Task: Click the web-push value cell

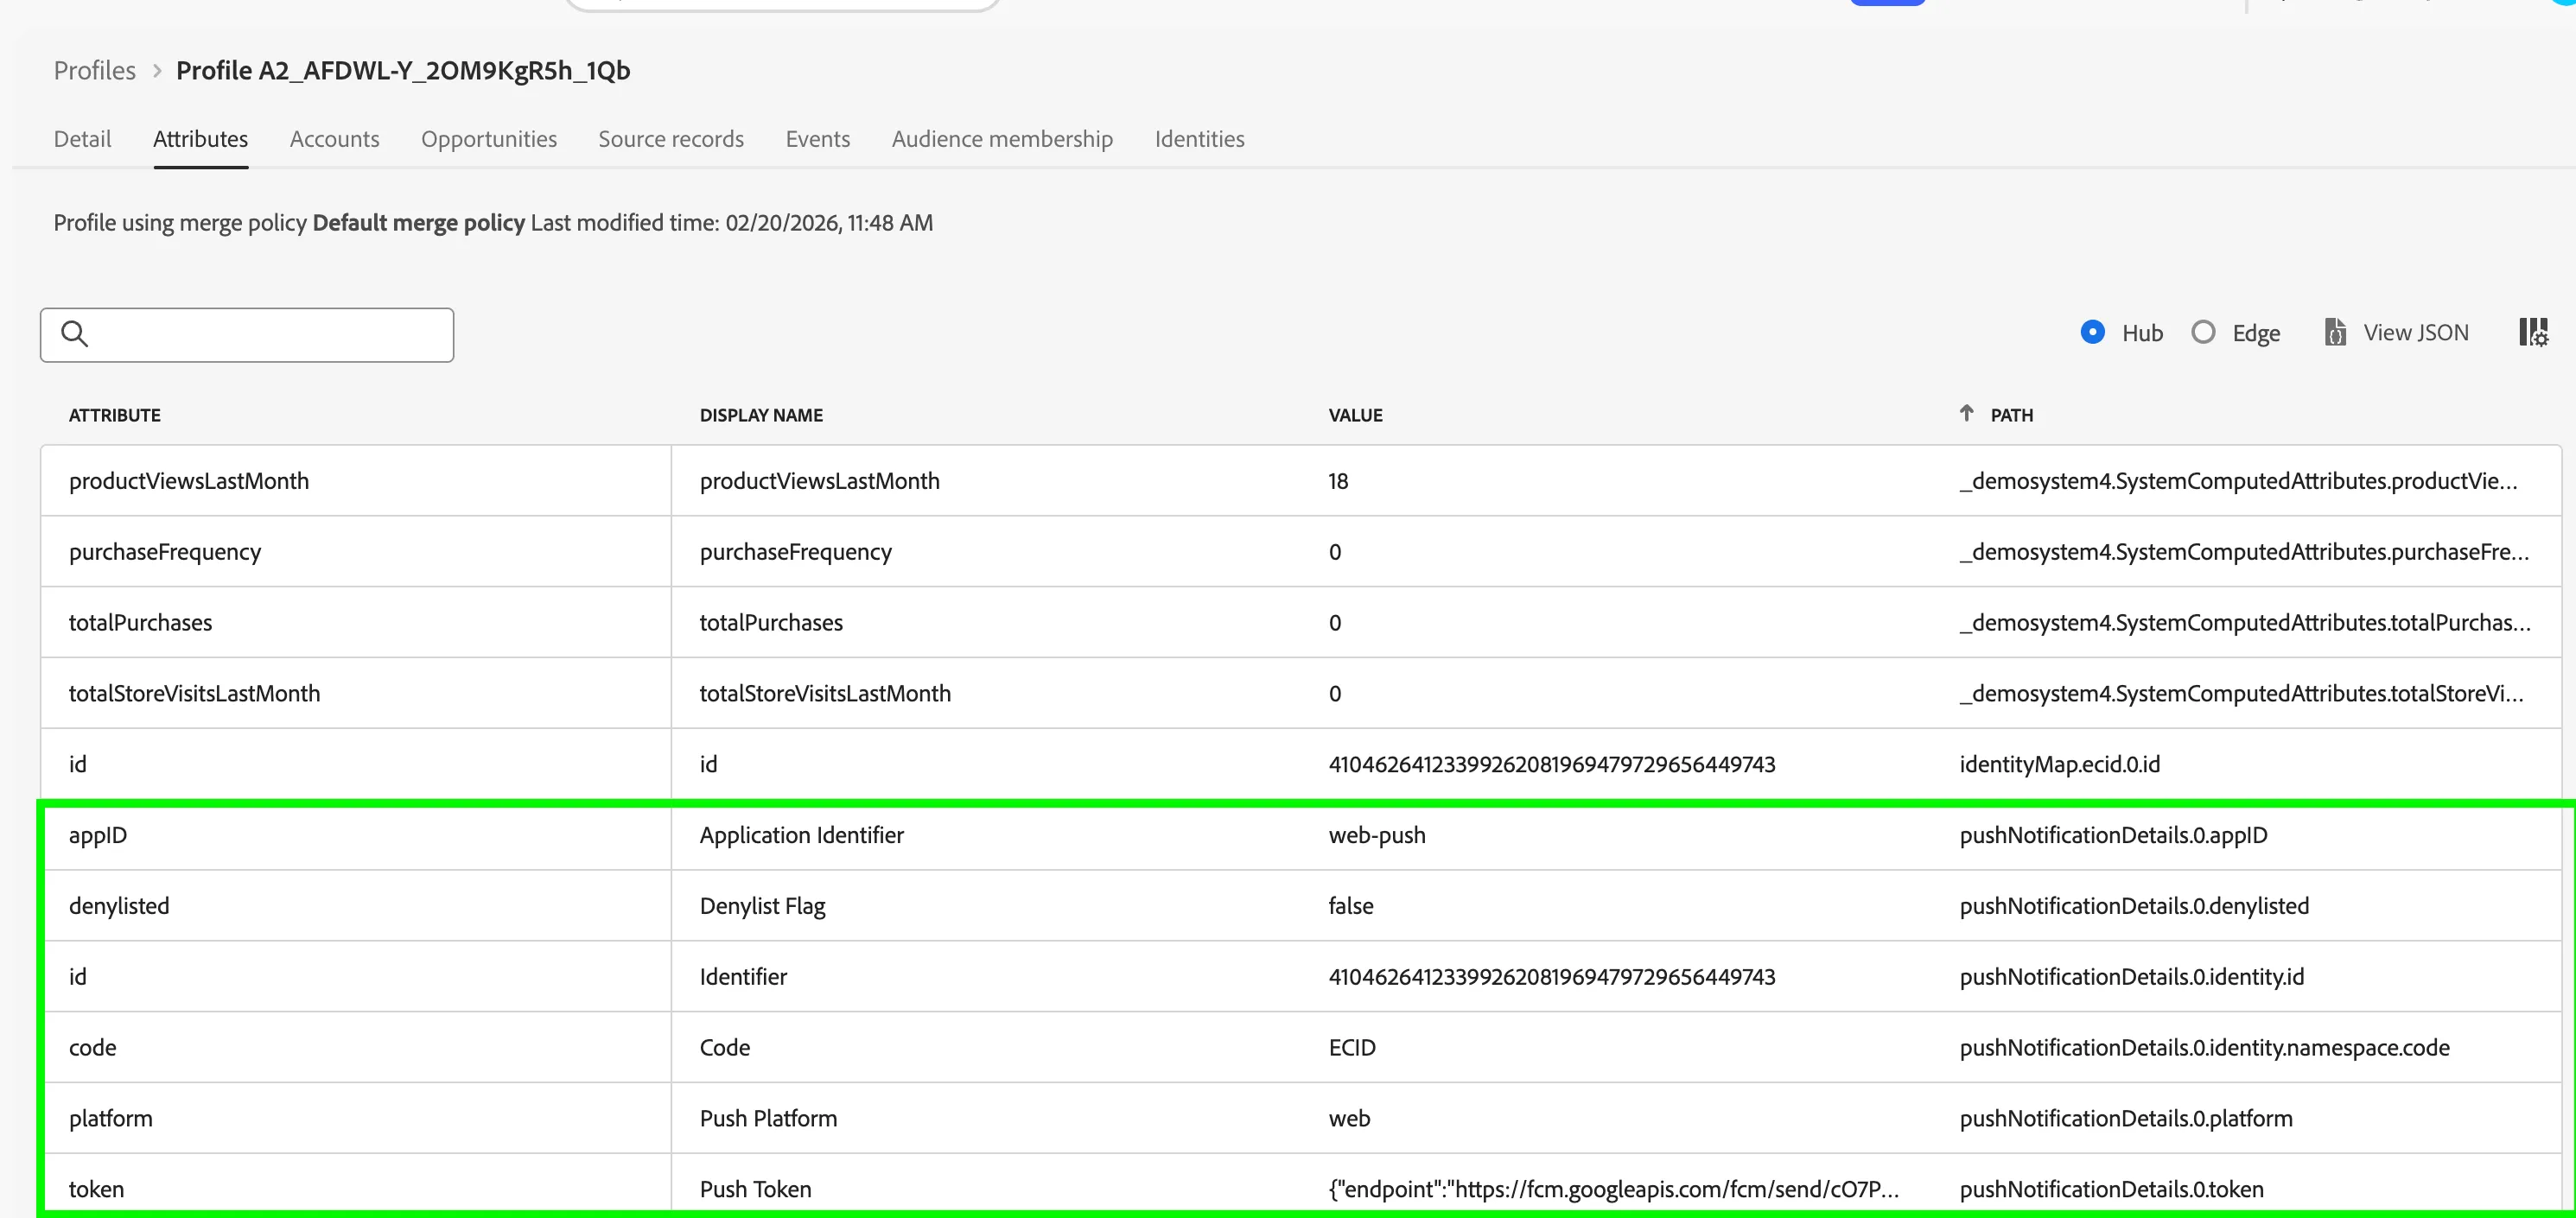Action: pyautogui.click(x=1377, y=836)
